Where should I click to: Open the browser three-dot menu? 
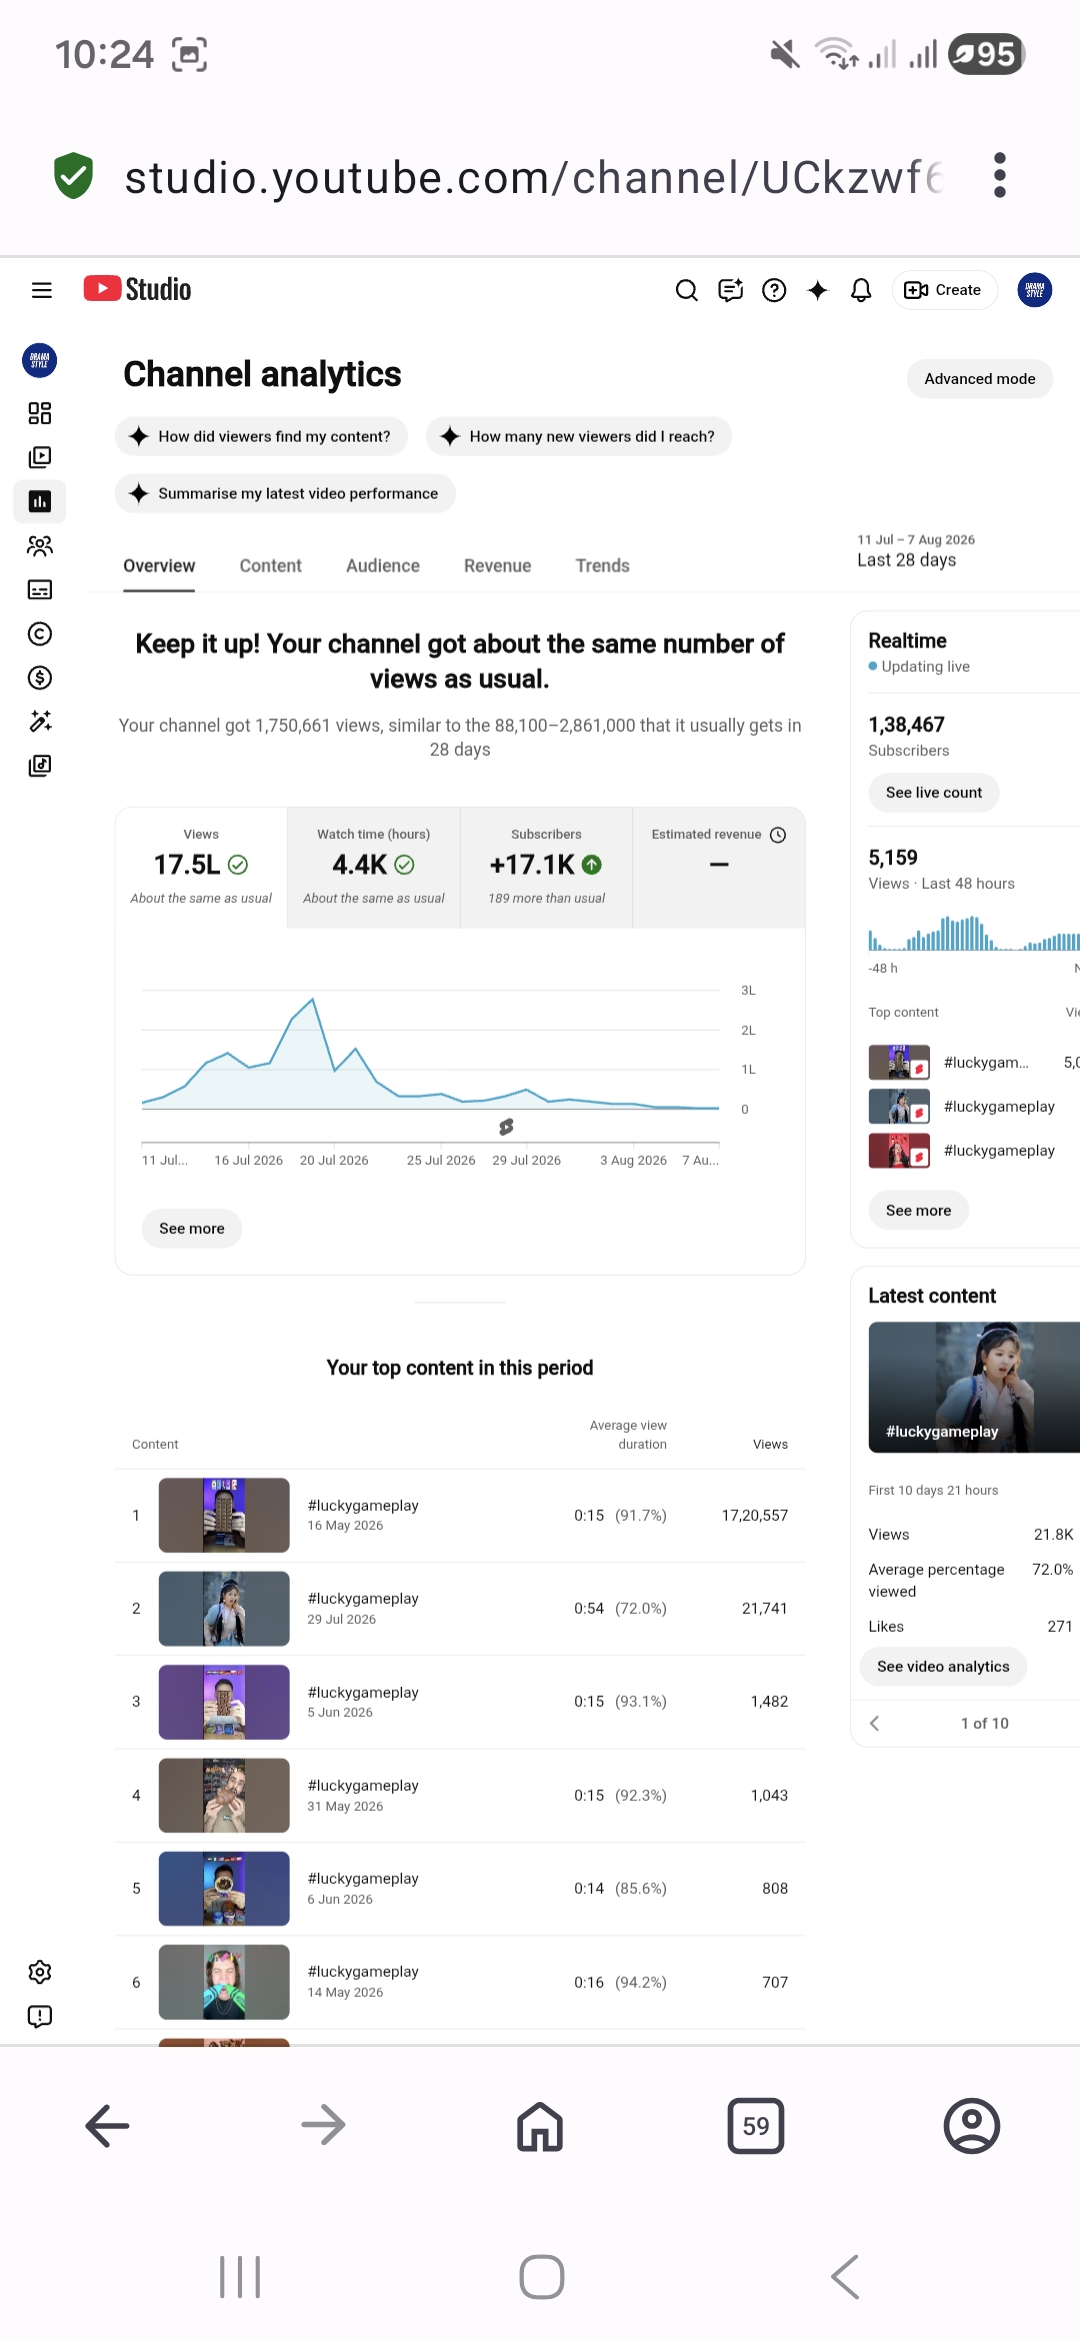999,176
